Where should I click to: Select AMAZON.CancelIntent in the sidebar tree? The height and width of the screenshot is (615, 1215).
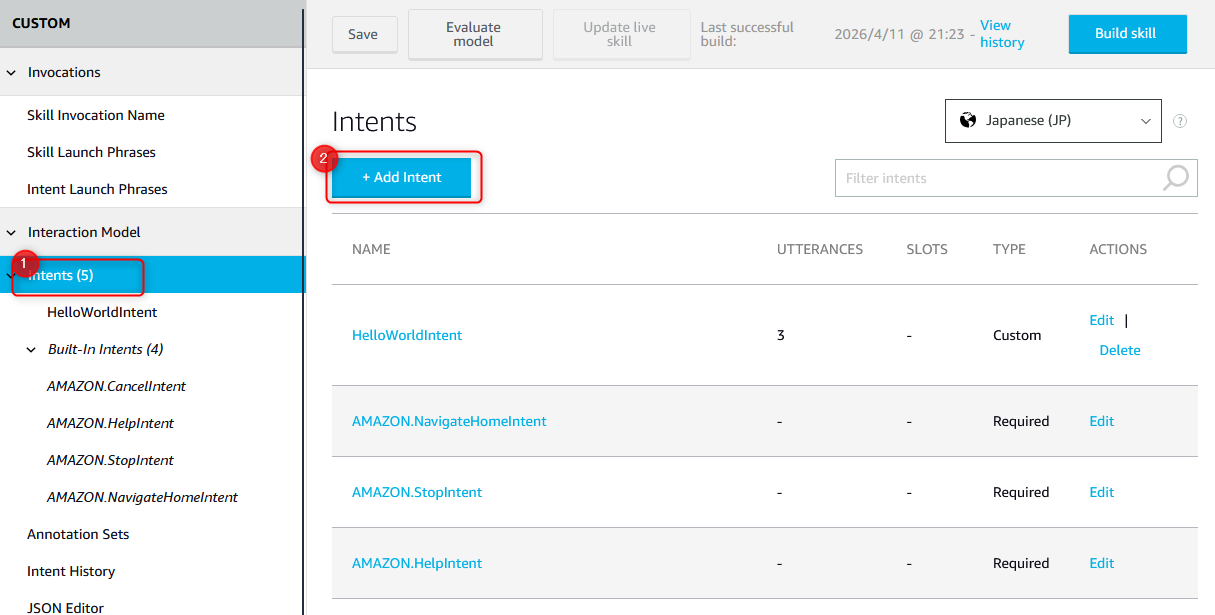pyautogui.click(x=116, y=387)
